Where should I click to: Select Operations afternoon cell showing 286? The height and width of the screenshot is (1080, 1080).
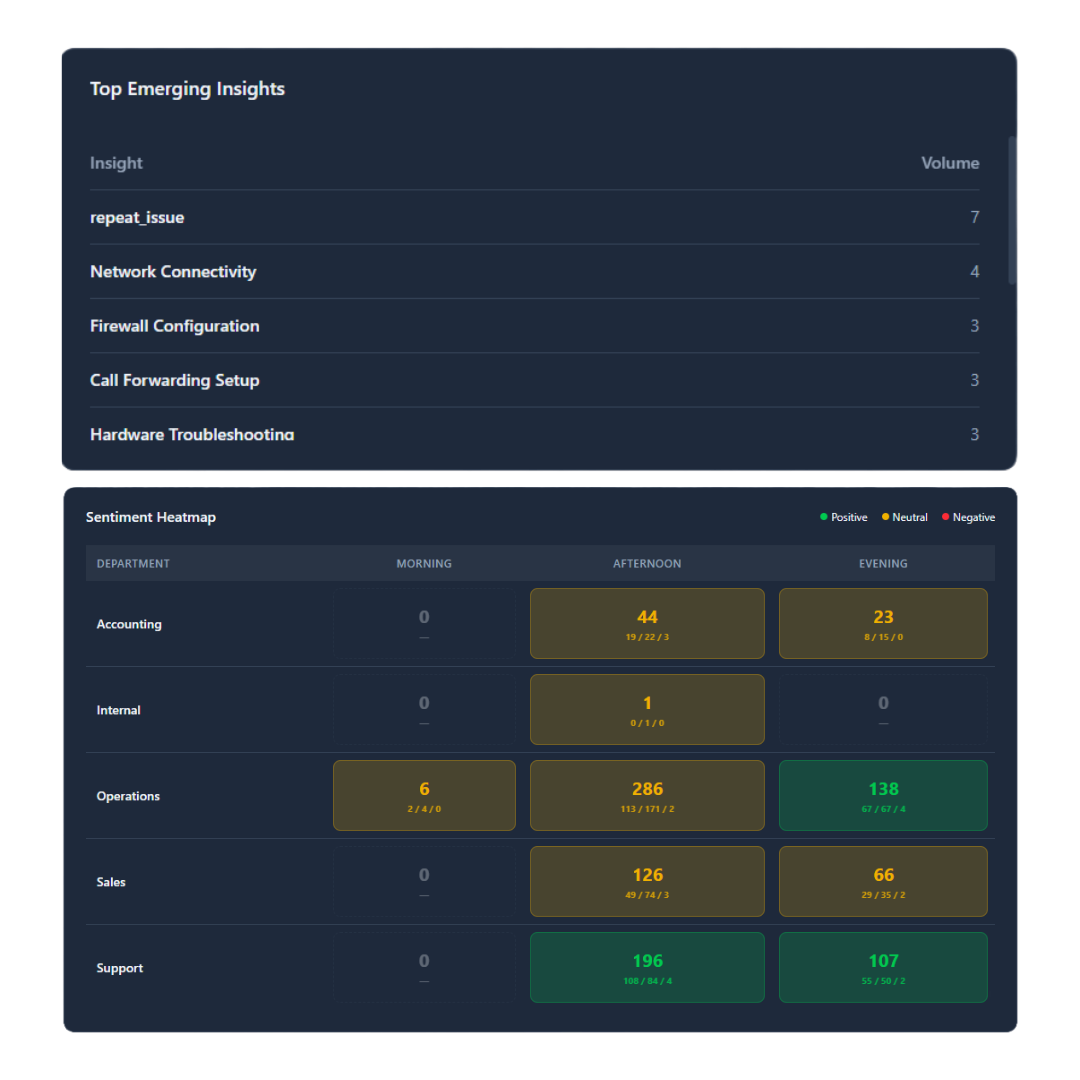point(647,796)
